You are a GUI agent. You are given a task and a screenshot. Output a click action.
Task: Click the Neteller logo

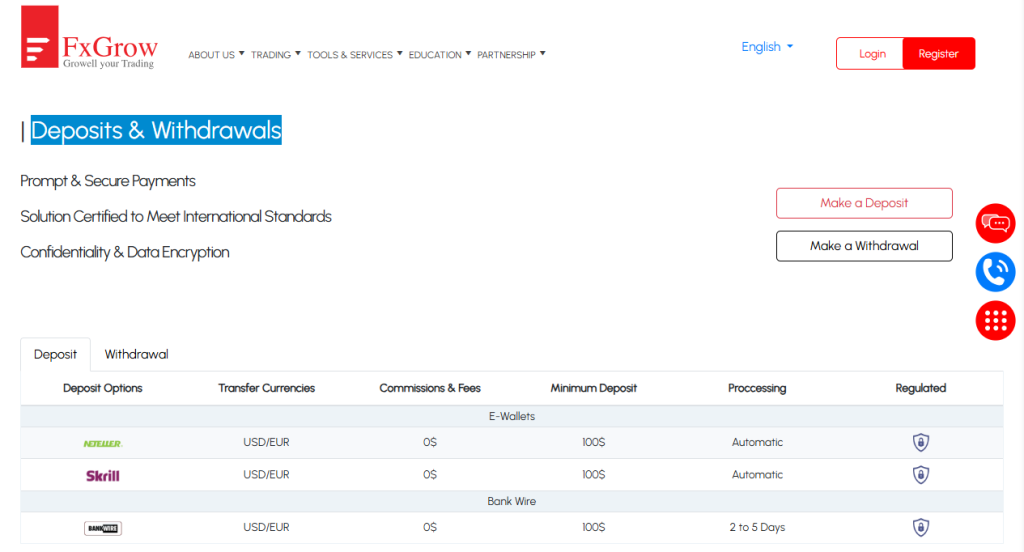tap(103, 443)
